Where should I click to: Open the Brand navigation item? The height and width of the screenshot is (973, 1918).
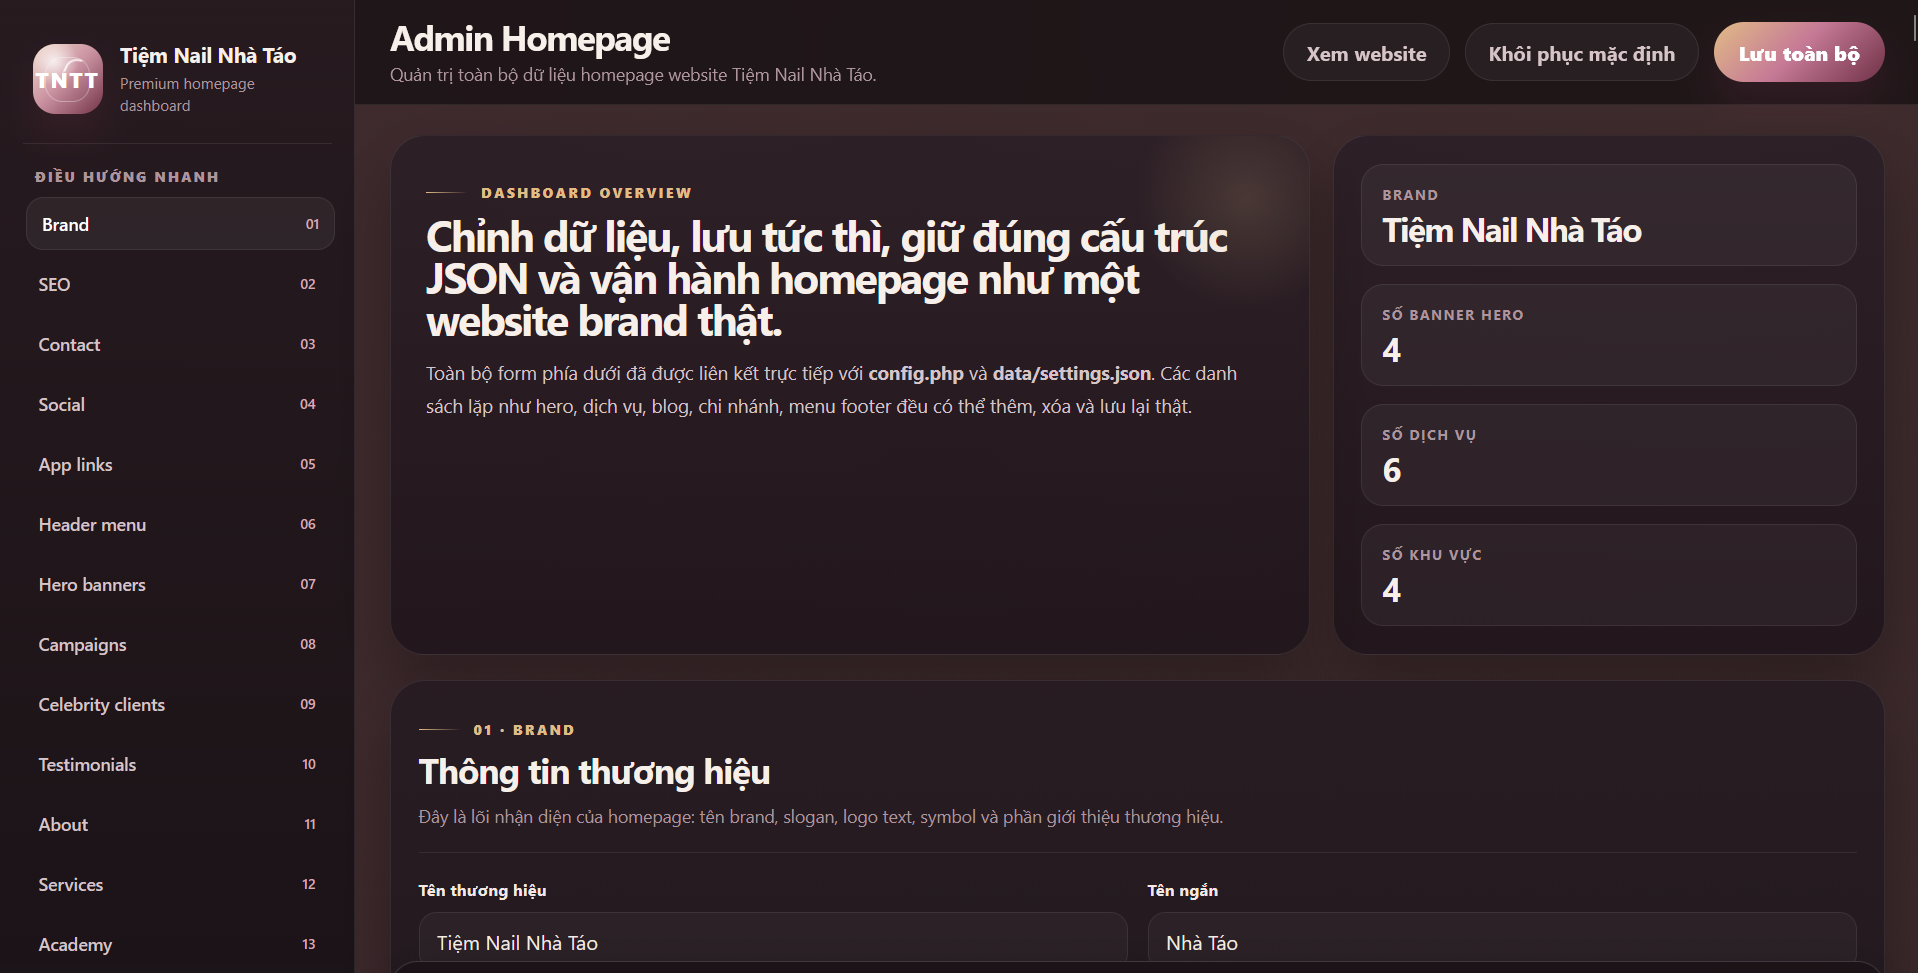pos(180,224)
